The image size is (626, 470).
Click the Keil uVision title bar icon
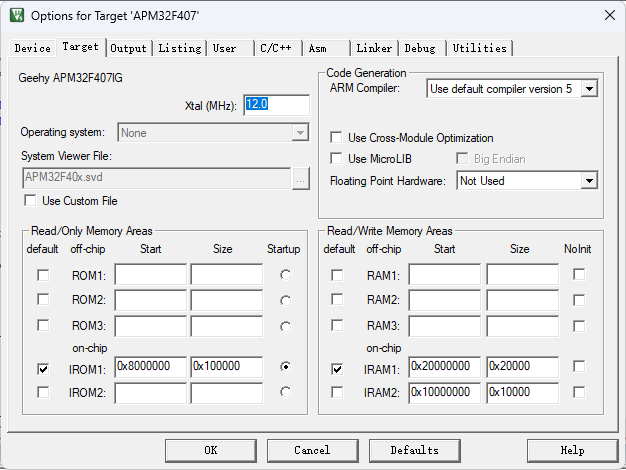click(x=17, y=15)
